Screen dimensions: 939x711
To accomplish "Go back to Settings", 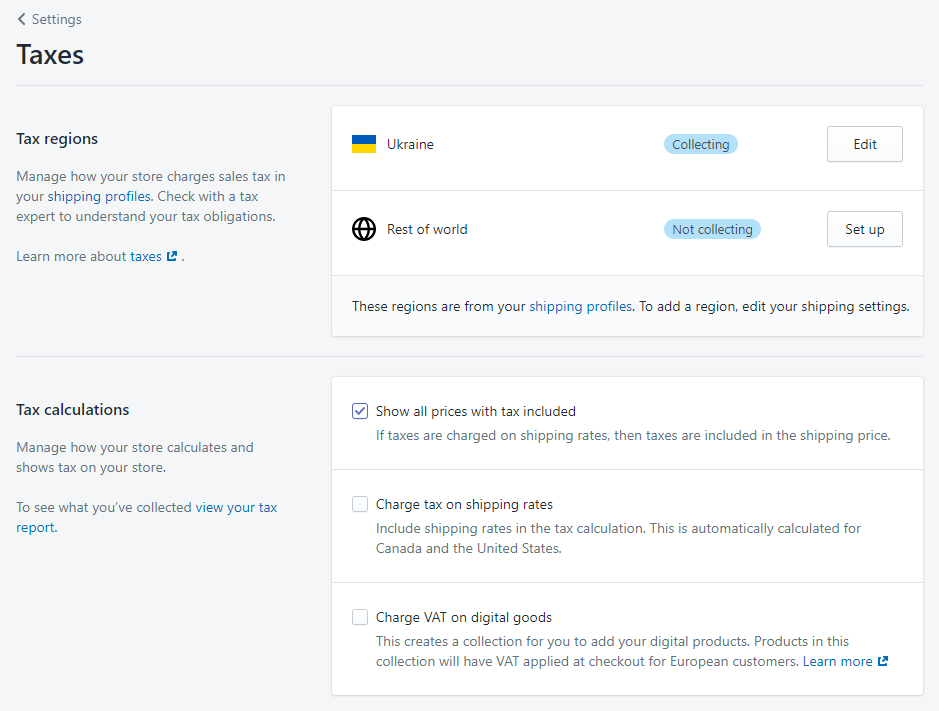I will [x=56, y=19].
